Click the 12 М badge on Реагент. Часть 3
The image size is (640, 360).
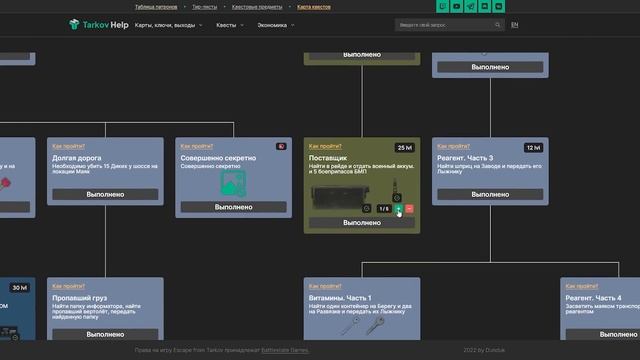[533, 148]
